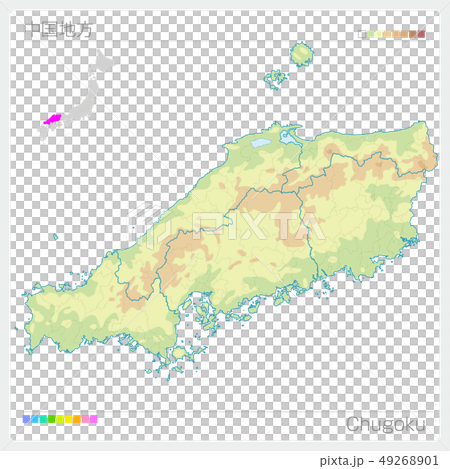Select the white empty elevation legend swatch
450x469 pixels.
362,34
